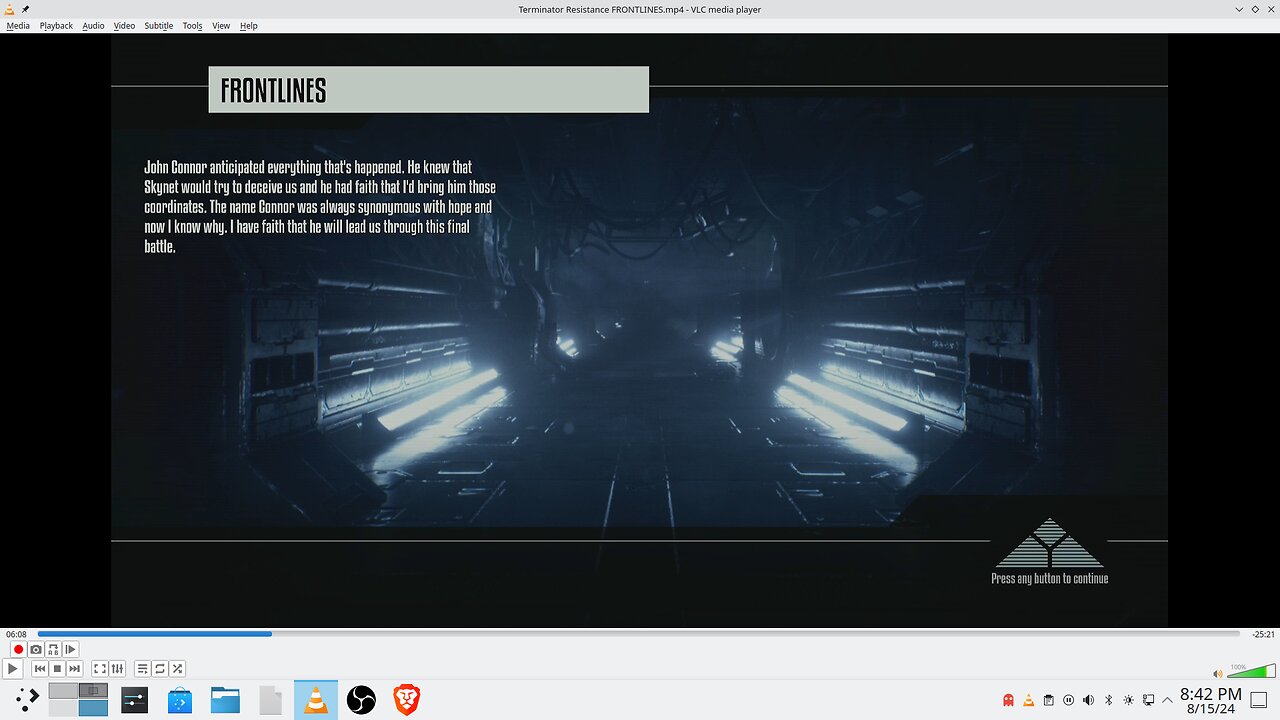Image resolution: width=1280 pixels, height=720 pixels.
Task: Take a snapshot with the camera icon
Action: coord(36,650)
